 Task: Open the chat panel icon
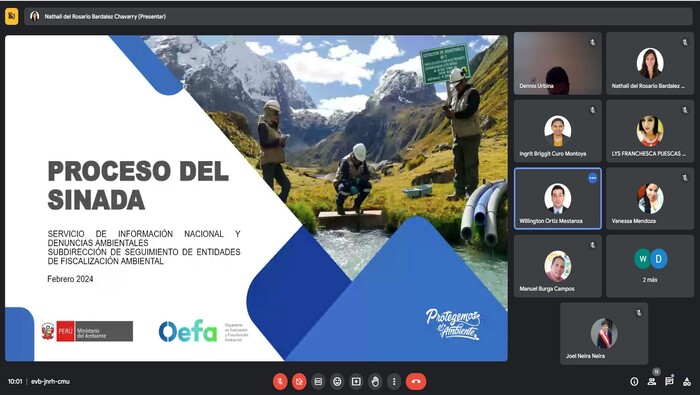point(669,381)
